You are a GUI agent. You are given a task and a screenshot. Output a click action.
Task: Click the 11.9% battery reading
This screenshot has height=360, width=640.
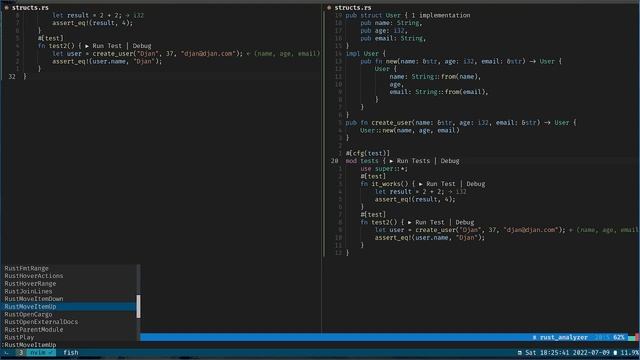(630, 353)
